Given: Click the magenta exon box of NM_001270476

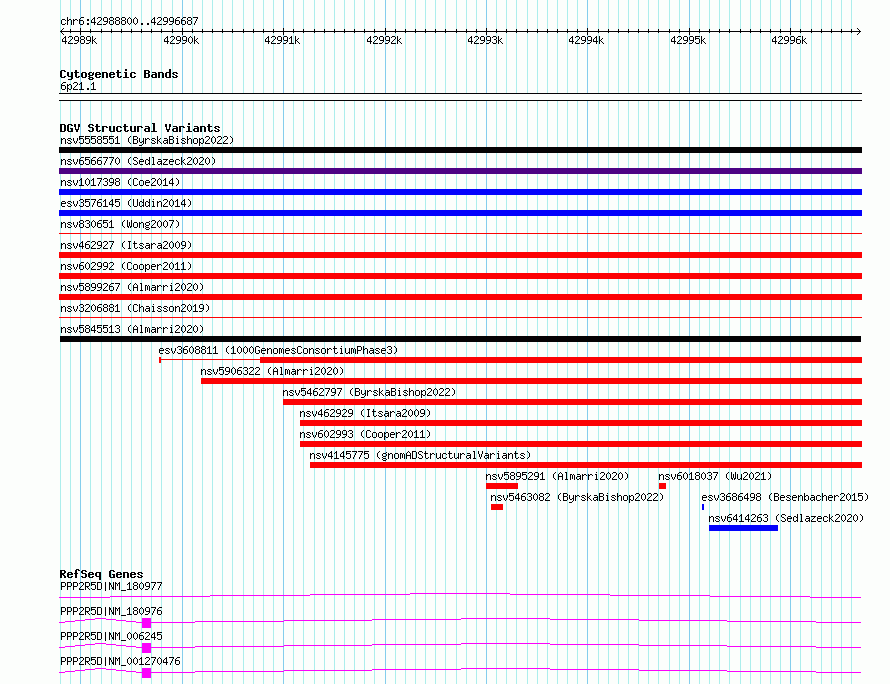Looking at the screenshot, I should [x=146, y=673].
